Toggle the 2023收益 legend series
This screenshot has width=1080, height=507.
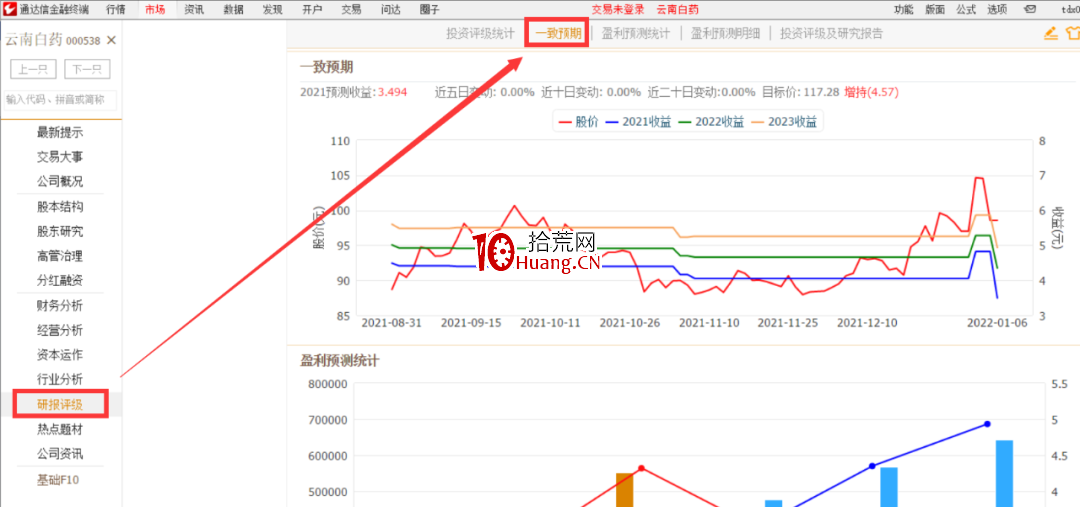(x=784, y=123)
